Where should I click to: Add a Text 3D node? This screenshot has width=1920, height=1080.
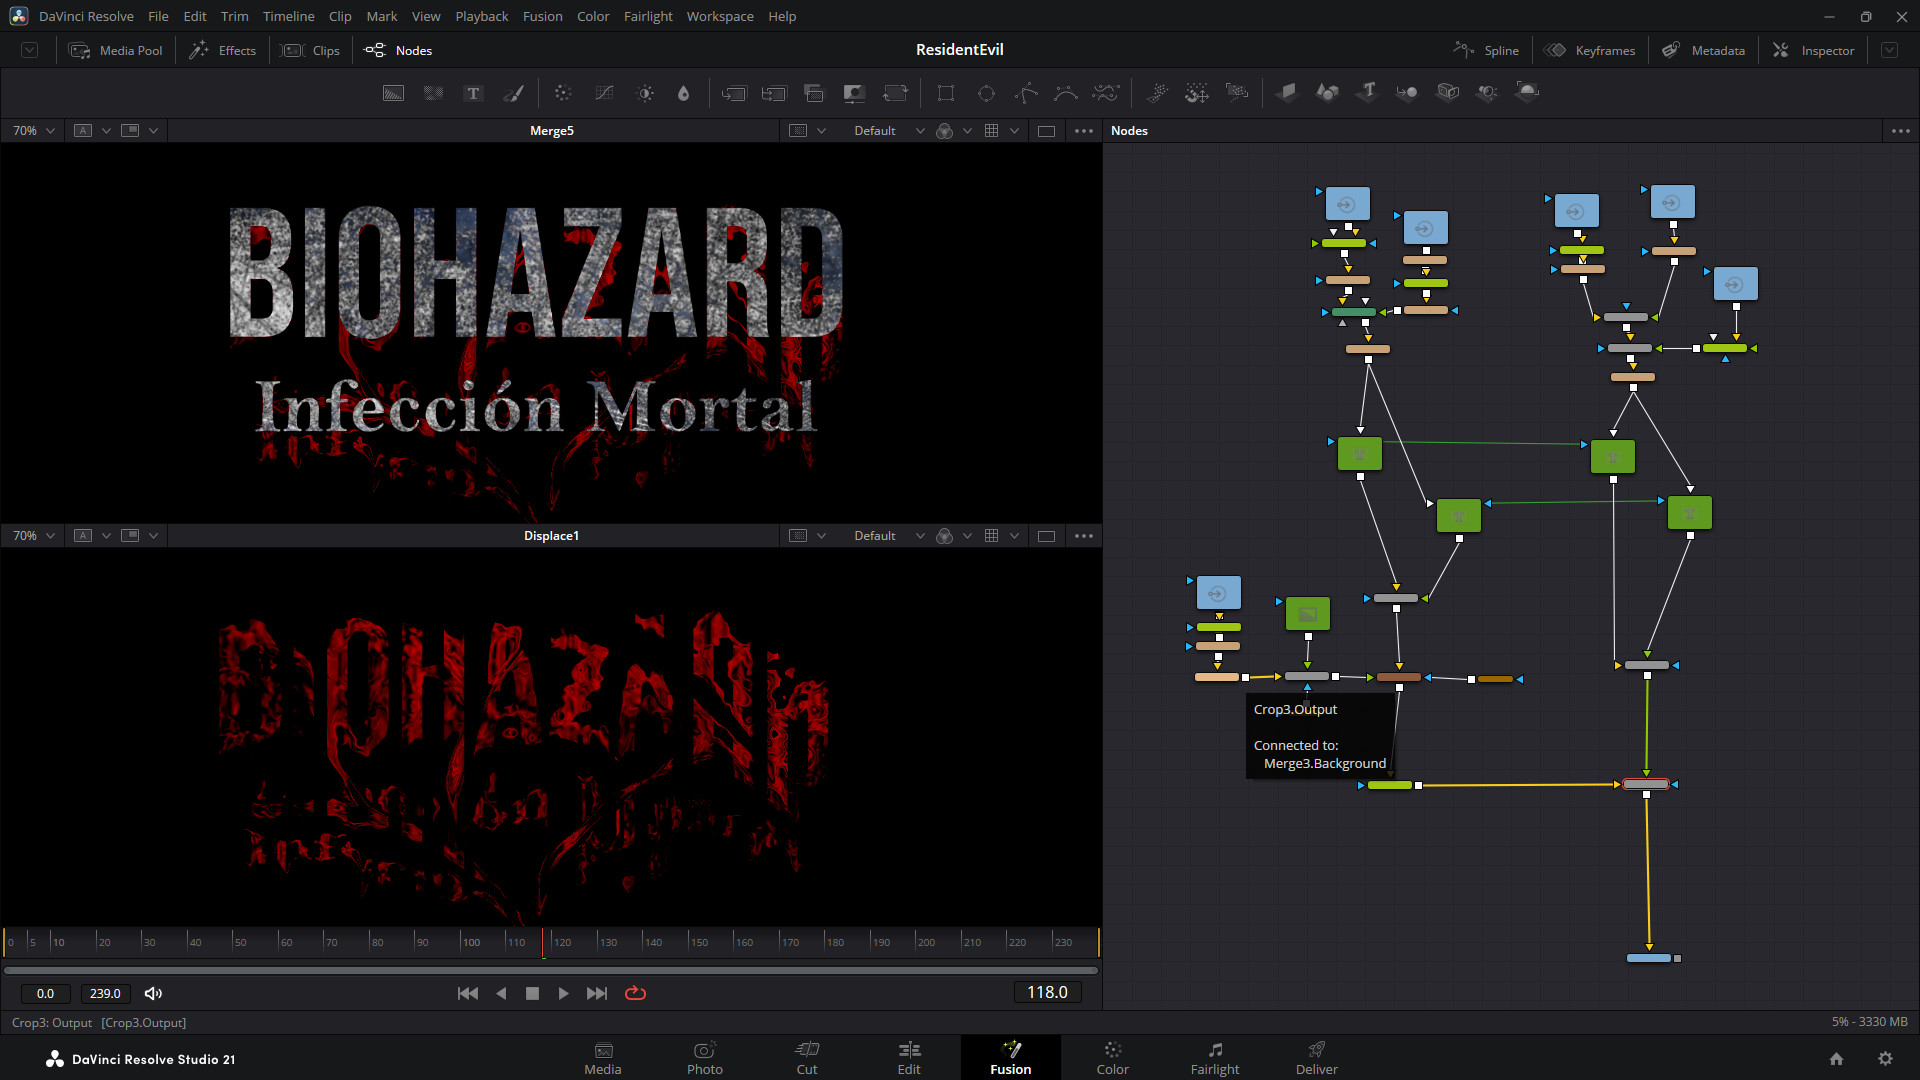point(1367,93)
